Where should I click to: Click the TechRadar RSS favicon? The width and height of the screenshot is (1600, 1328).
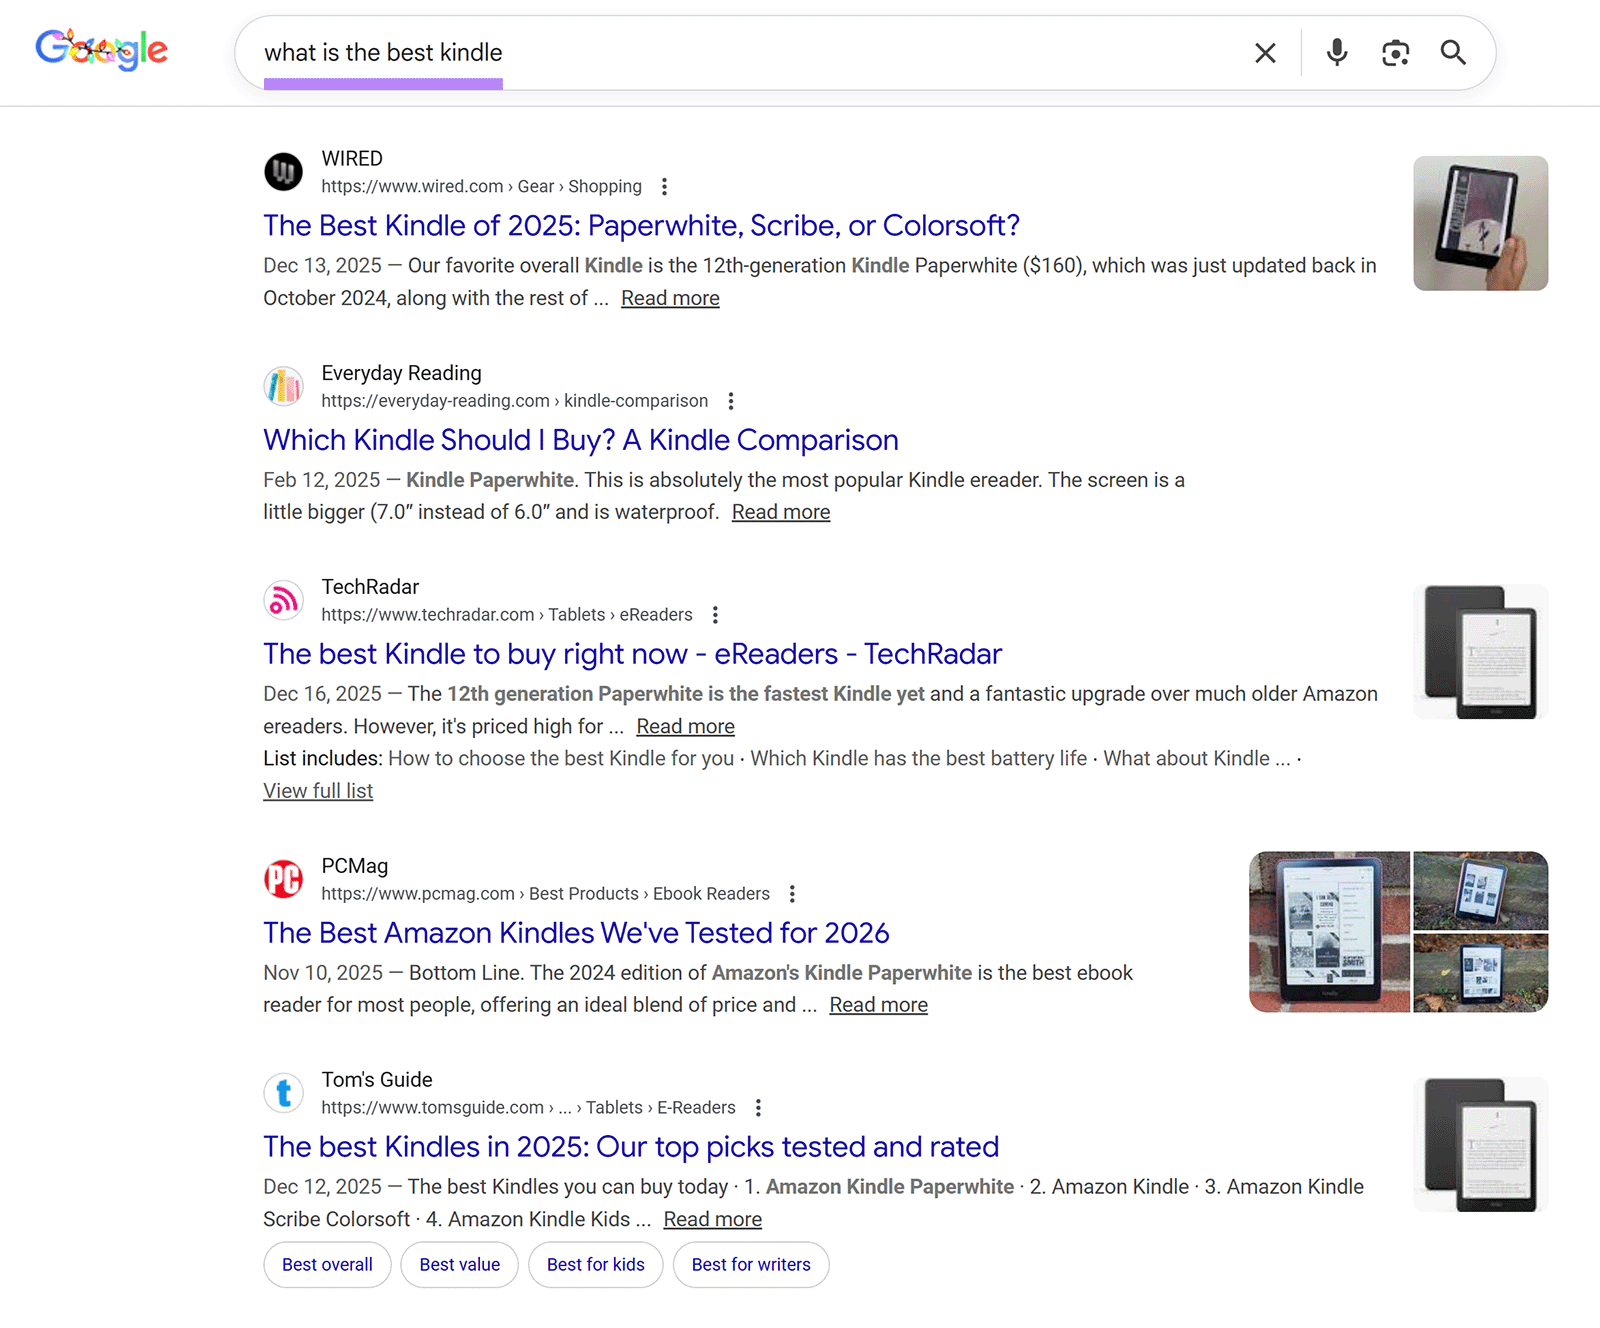[x=284, y=600]
